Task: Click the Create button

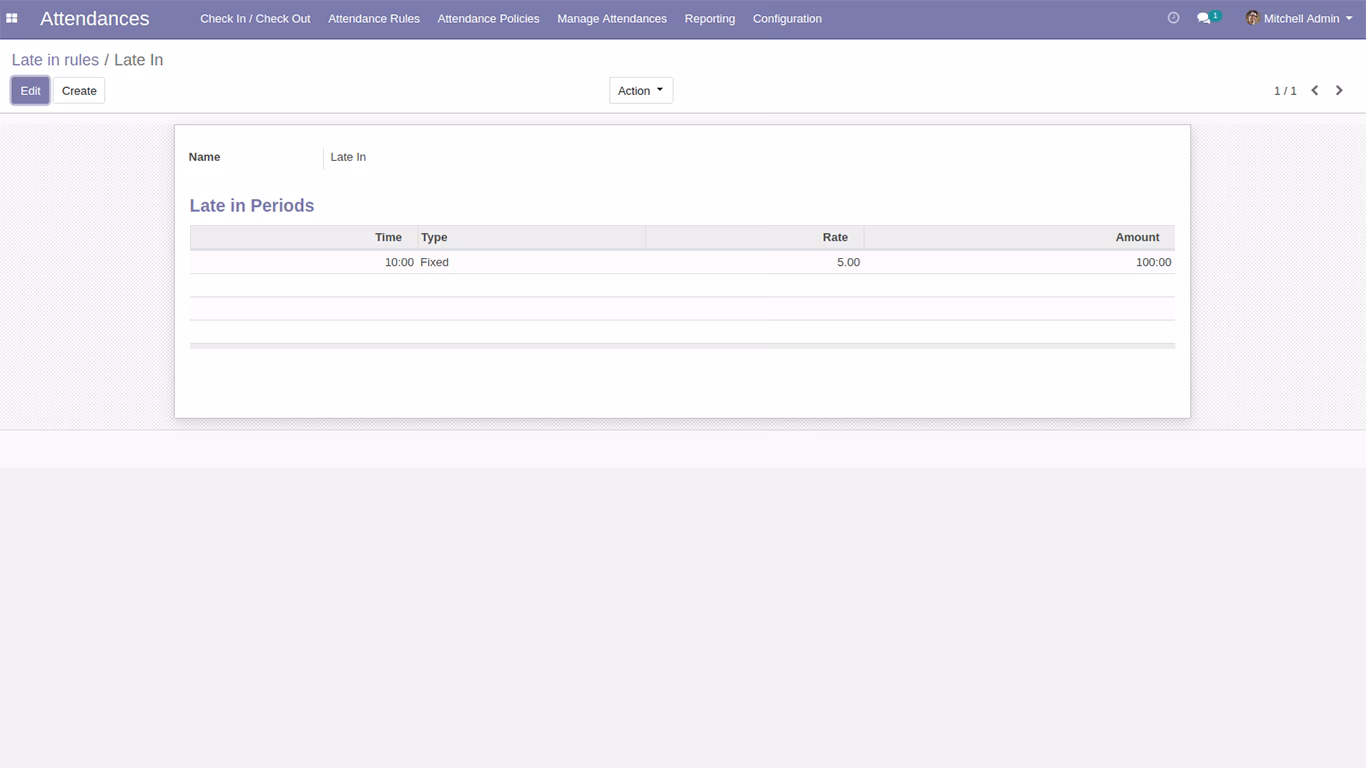Action: (x=79, y=90)
